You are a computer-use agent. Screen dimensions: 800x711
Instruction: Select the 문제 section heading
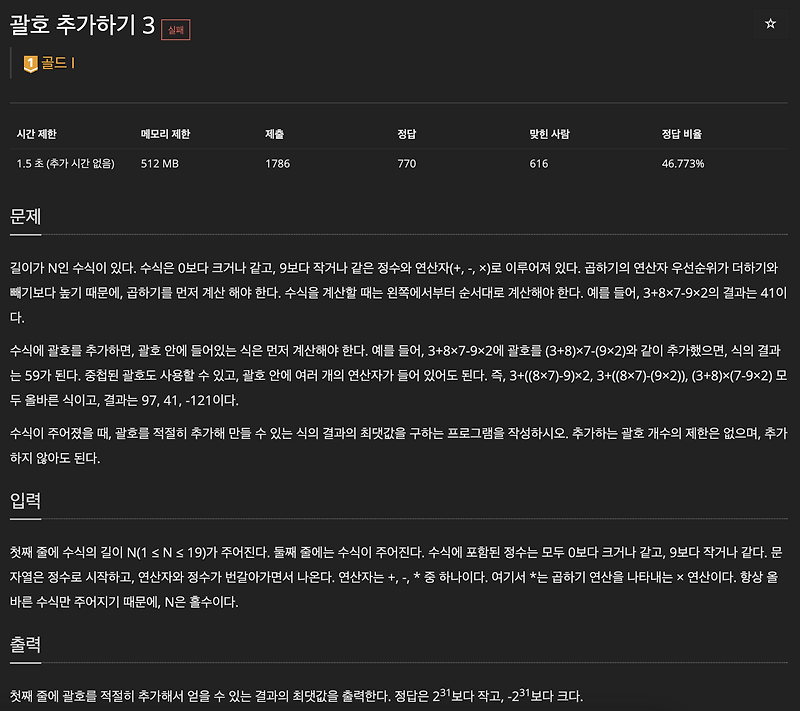25,216
